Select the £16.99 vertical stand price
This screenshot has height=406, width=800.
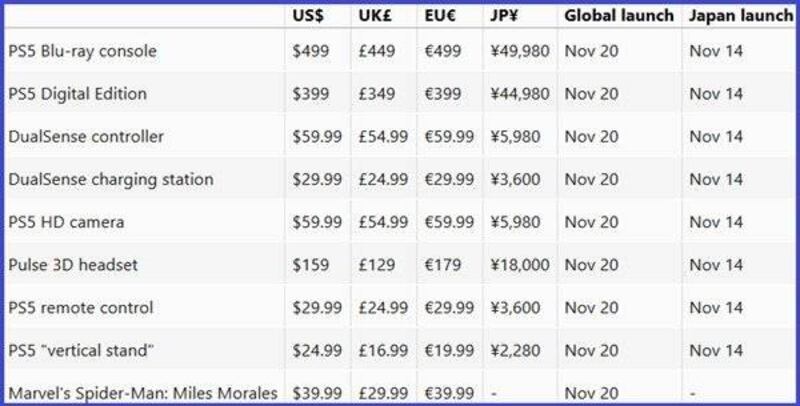pyautogui.click(x=383, y=351)
